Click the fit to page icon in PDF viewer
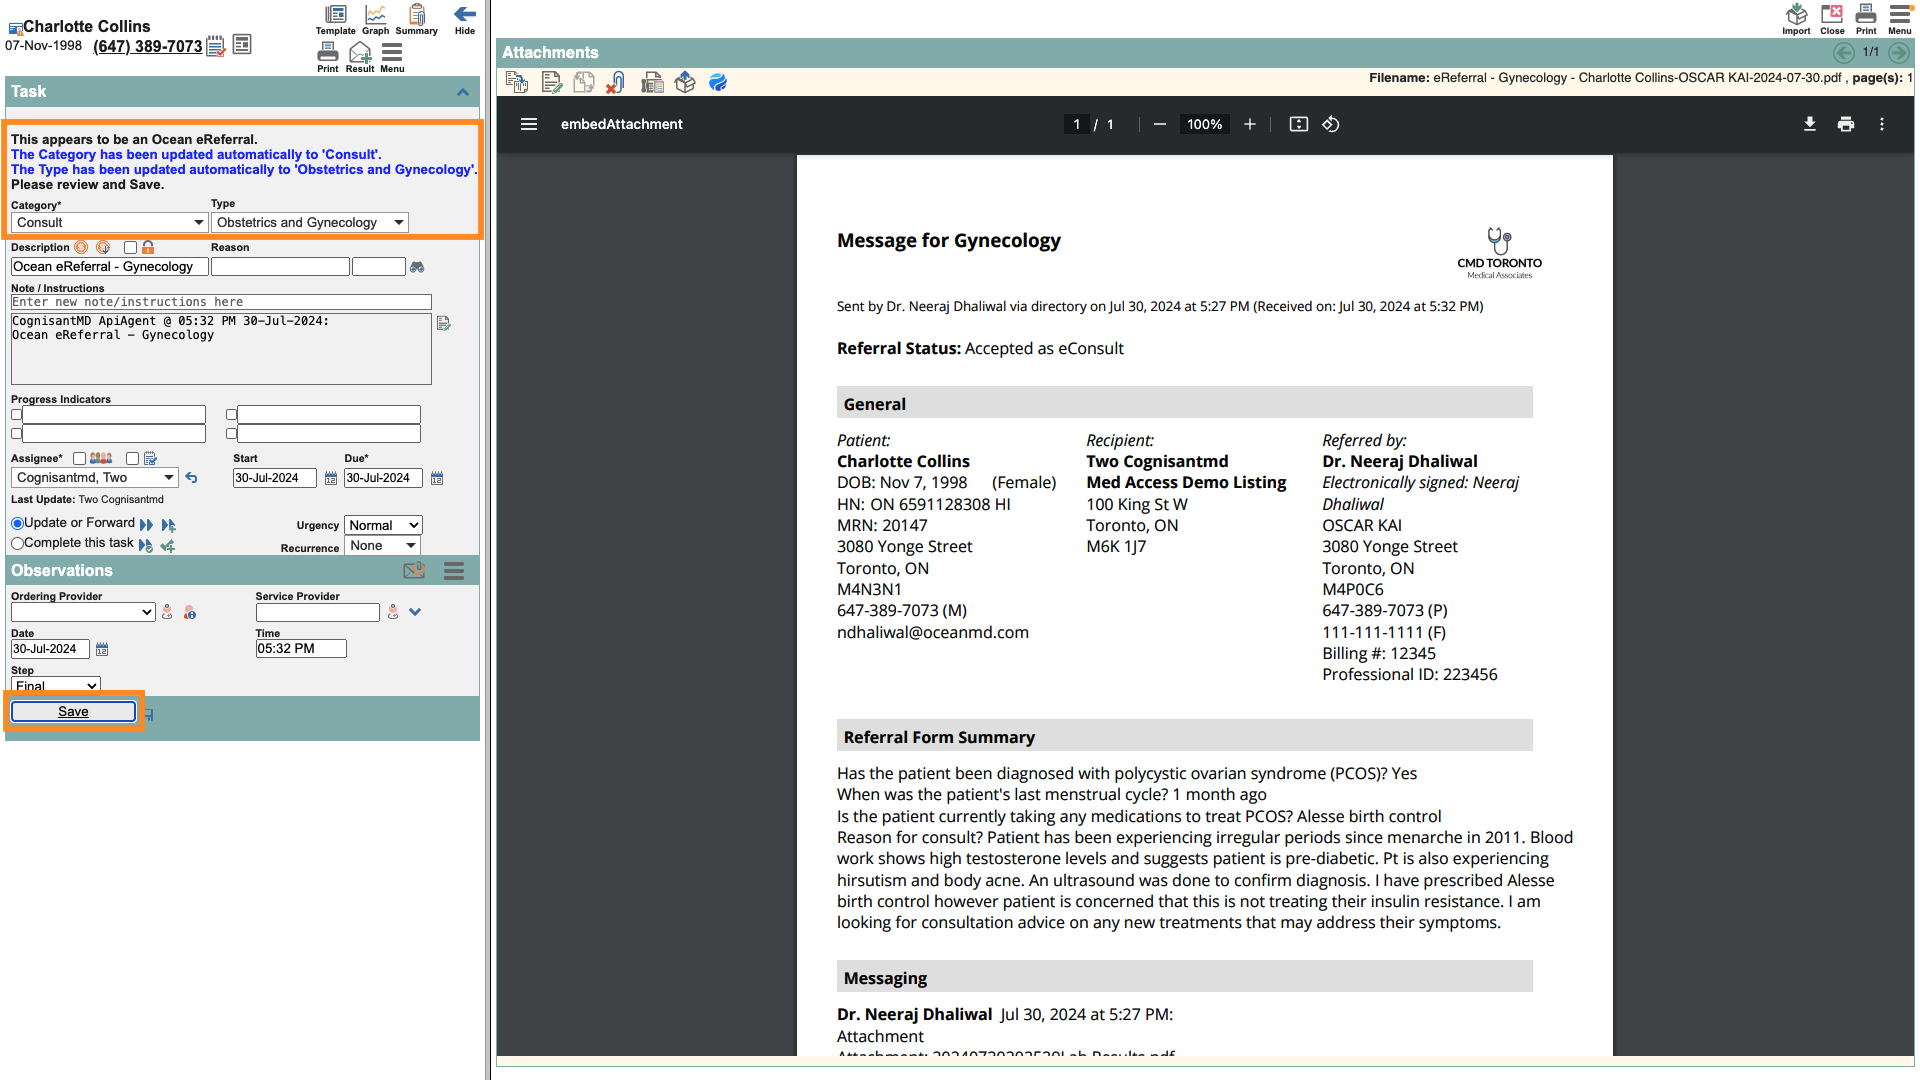The image size is (1920, 1080). 1299,124
